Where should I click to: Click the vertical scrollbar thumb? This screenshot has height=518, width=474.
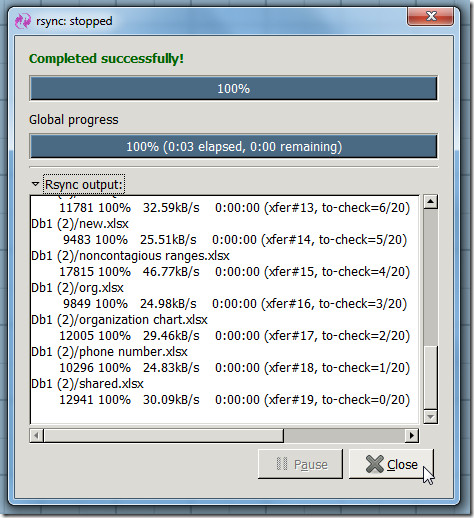431,377
